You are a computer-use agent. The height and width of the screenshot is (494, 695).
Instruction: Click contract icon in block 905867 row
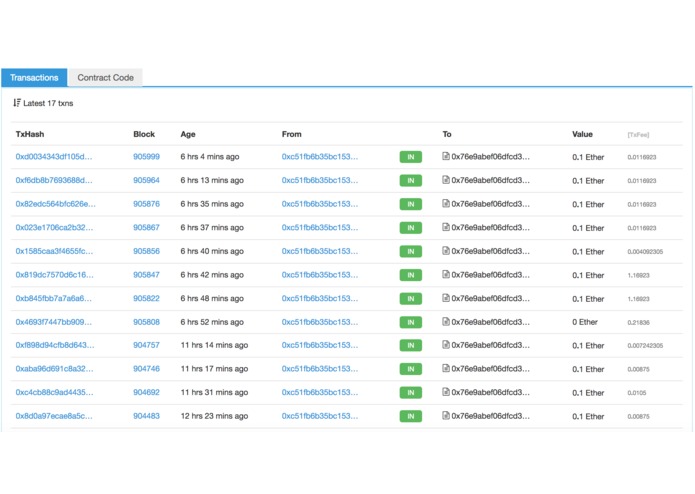tap(446, 227)
